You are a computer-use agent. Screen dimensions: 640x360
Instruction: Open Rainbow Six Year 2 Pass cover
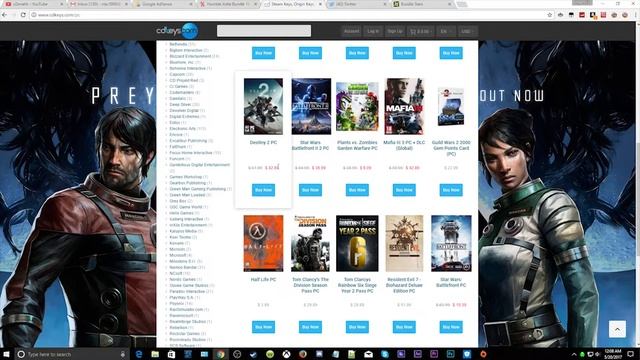pos(357,243)
